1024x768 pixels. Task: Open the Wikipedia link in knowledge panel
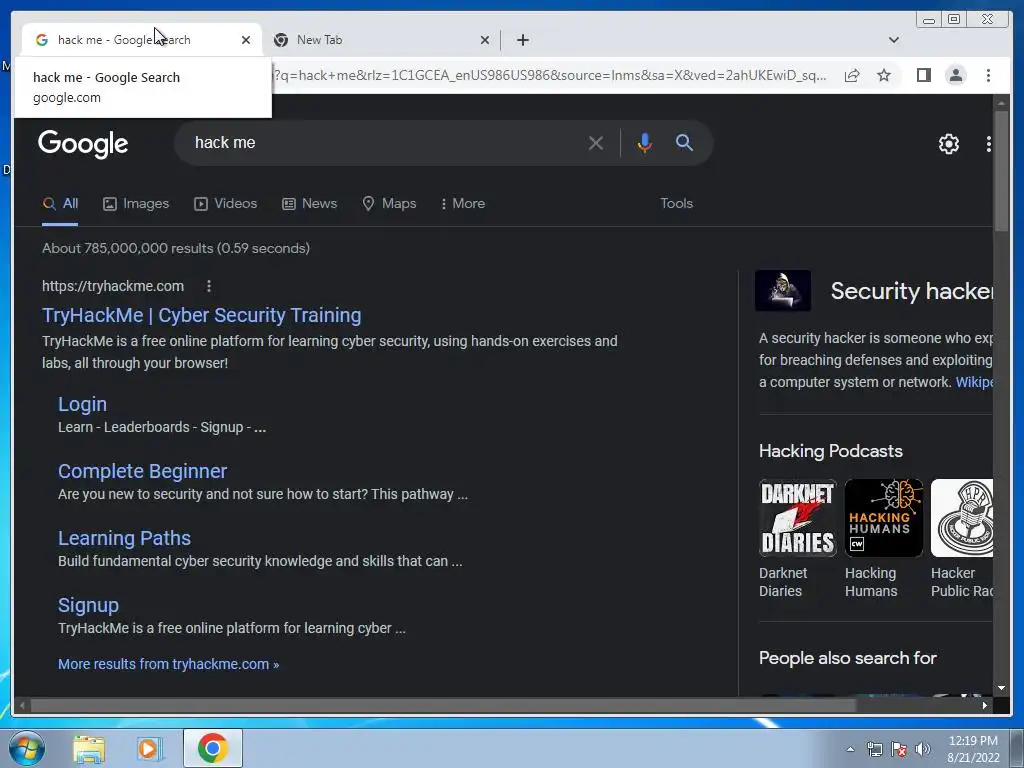974,382
